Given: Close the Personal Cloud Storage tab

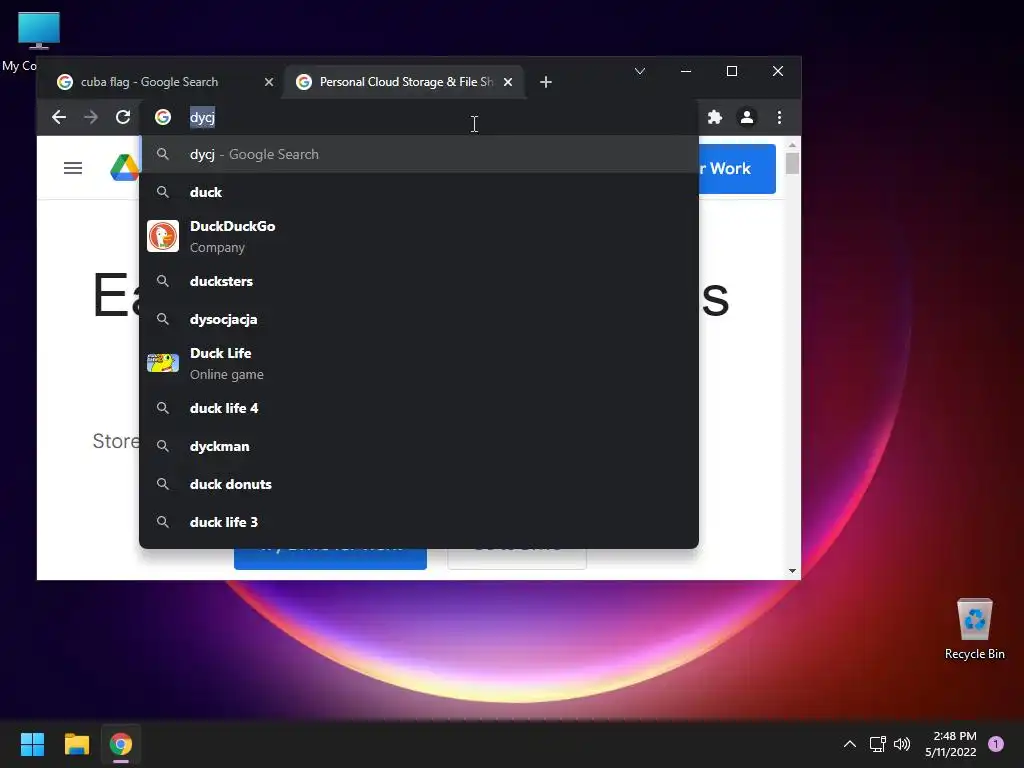Looking at the screenshot, I should tap(508, 82).
